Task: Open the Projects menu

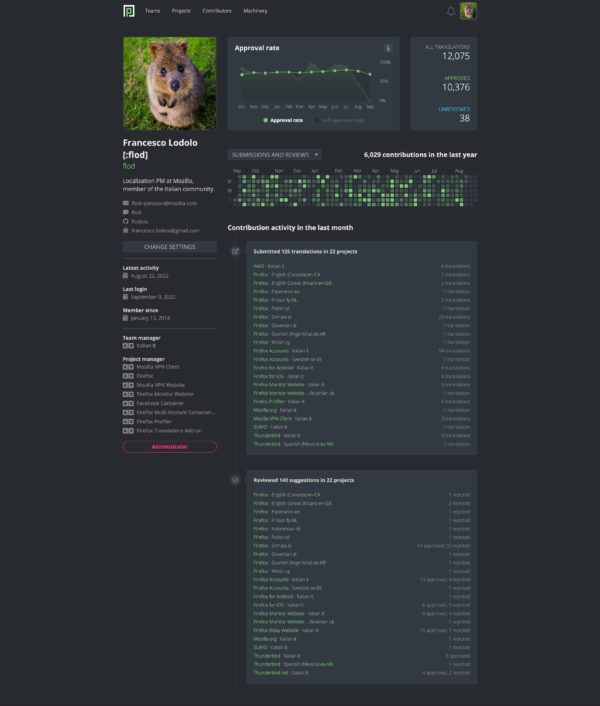Action: point(181,11)
